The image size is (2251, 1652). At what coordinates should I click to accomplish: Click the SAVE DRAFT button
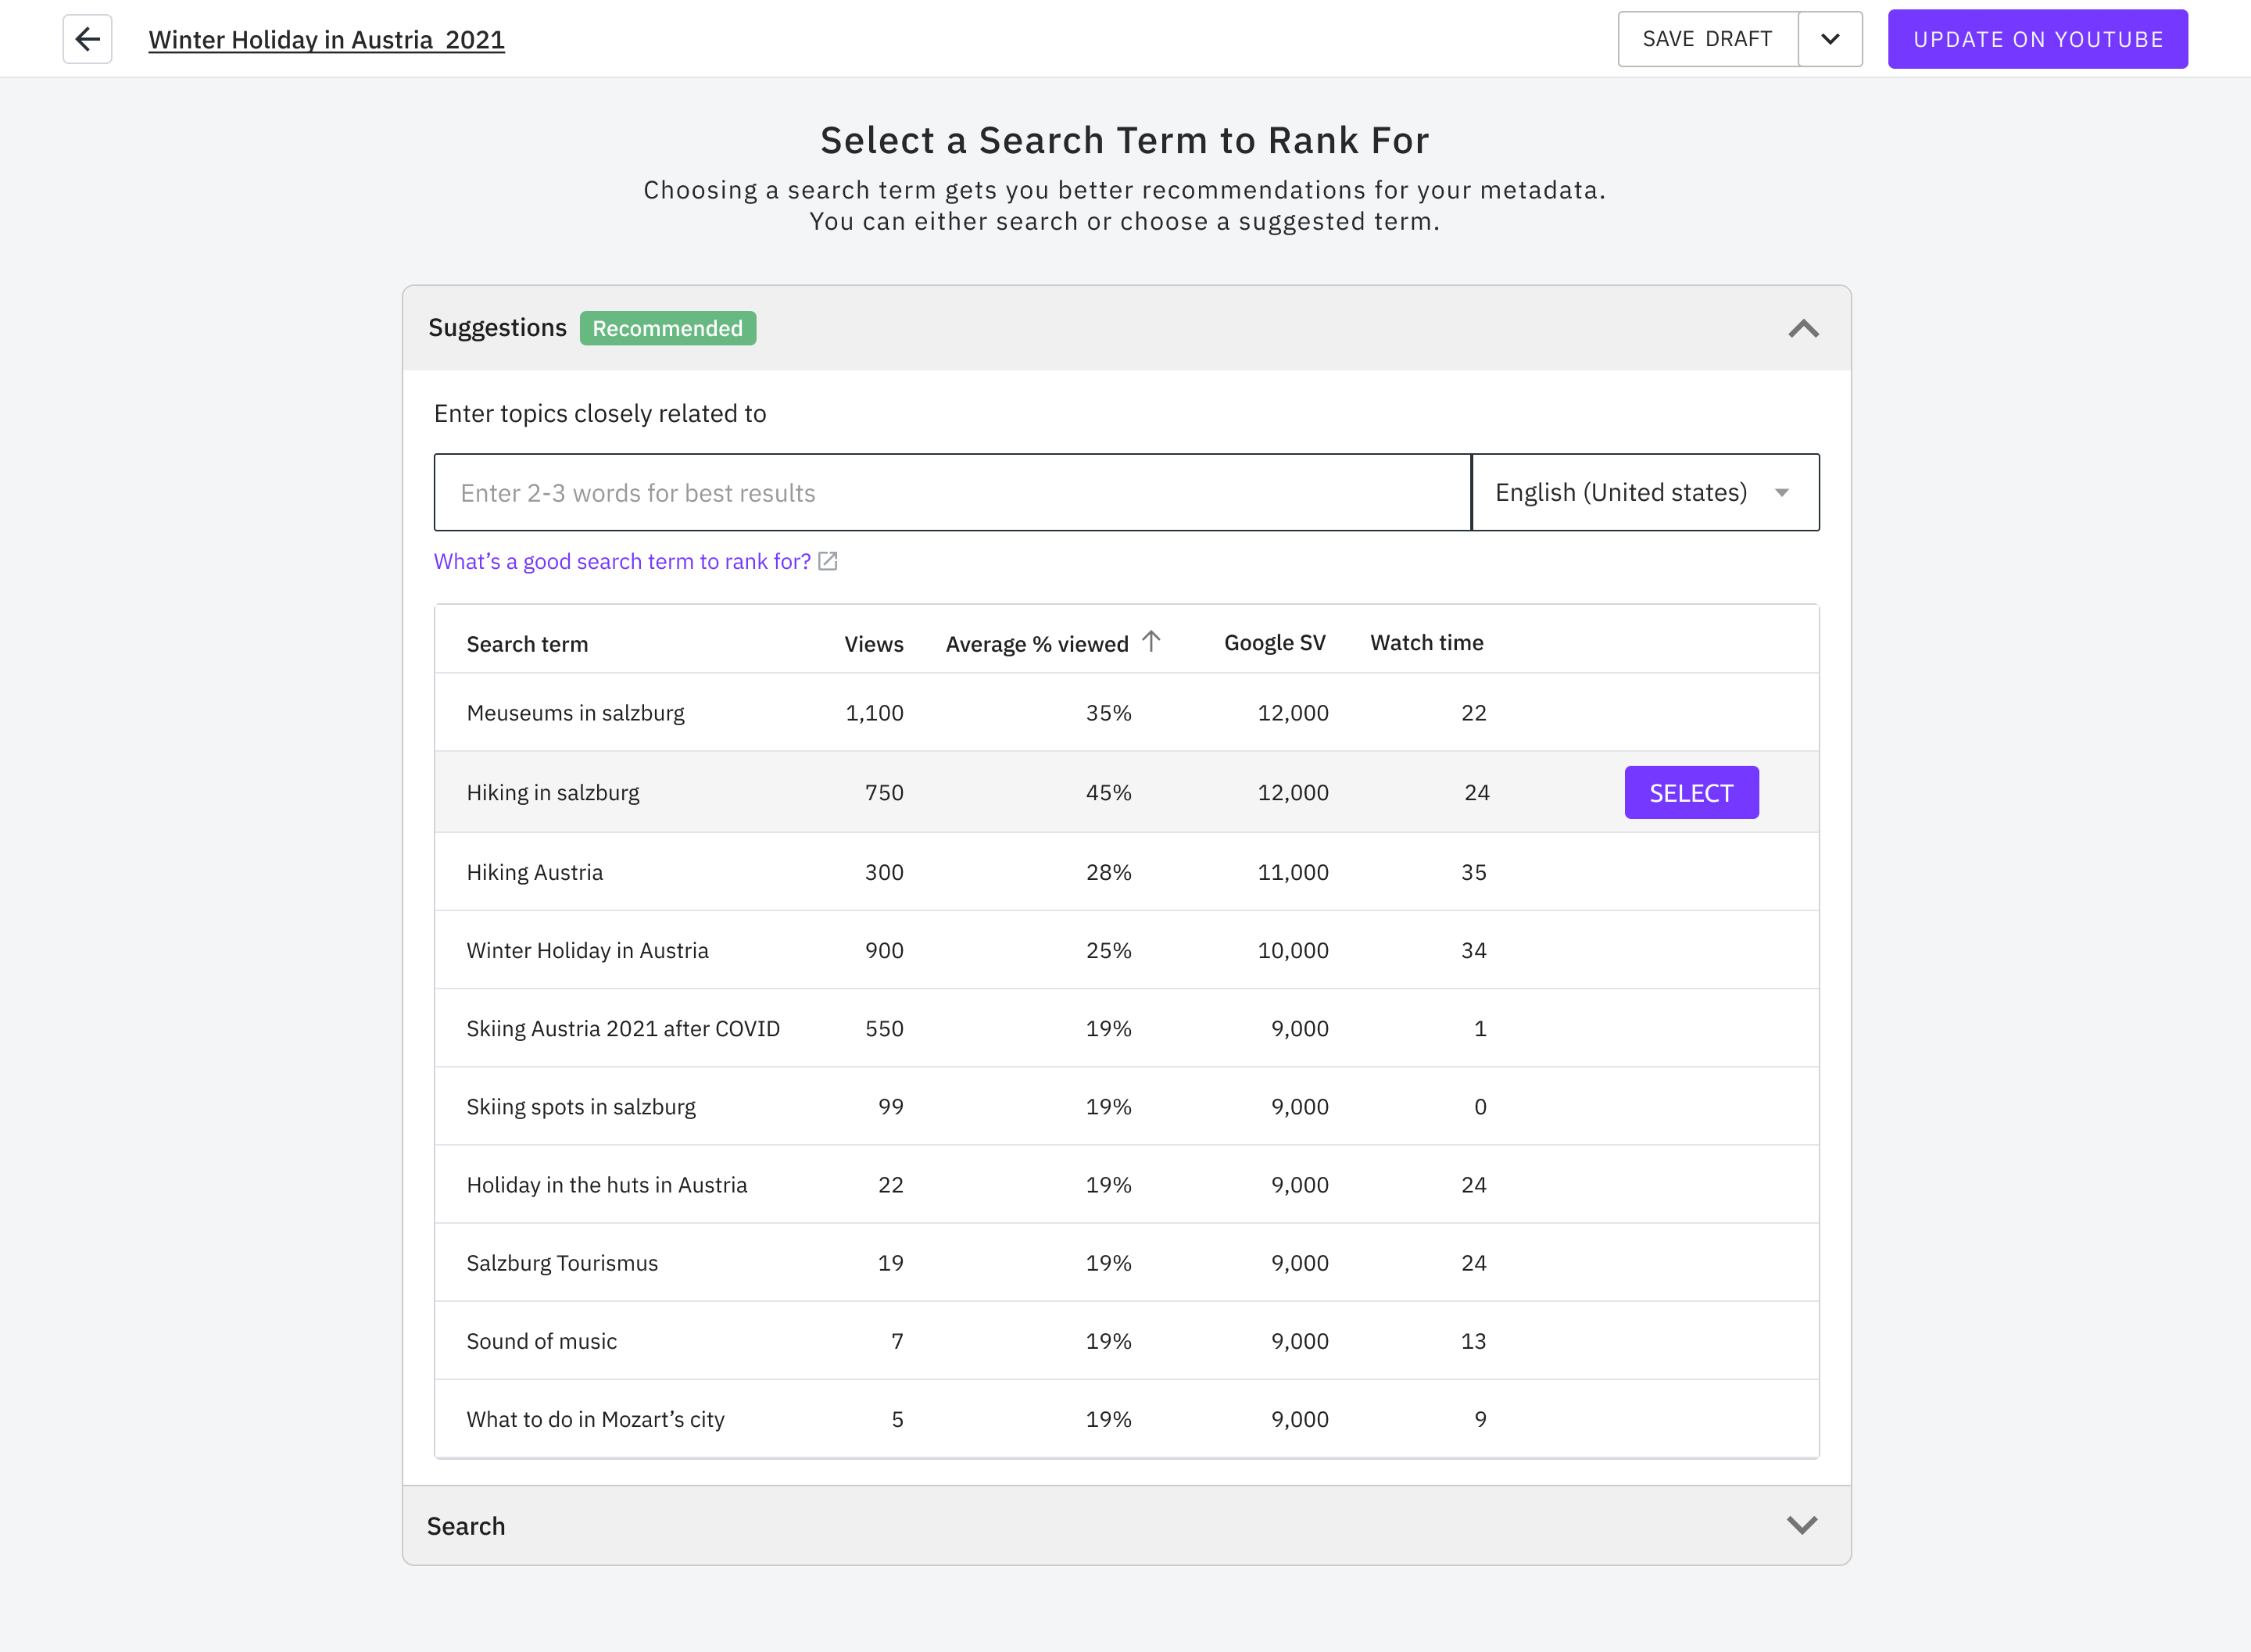coord(1706,38)
